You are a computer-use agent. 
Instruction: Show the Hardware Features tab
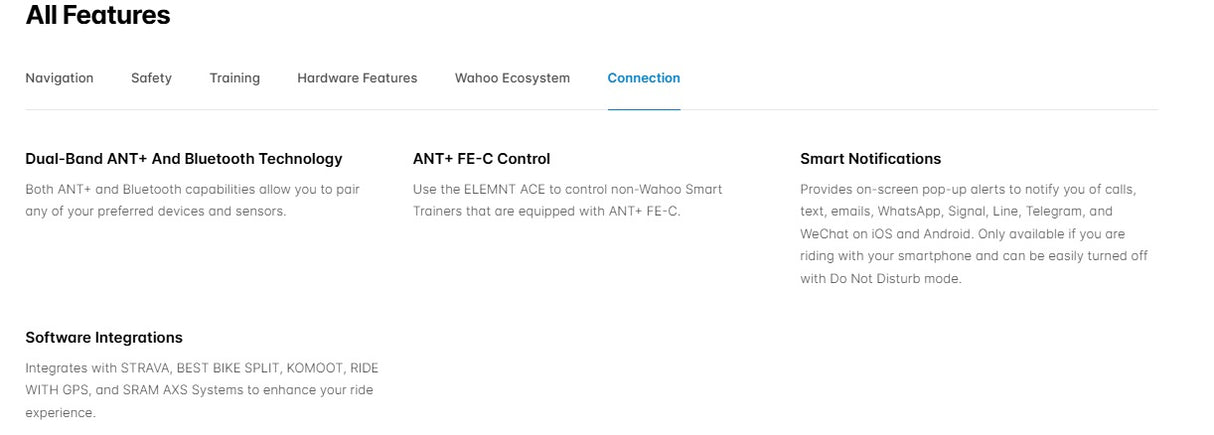tap(357, 78)
